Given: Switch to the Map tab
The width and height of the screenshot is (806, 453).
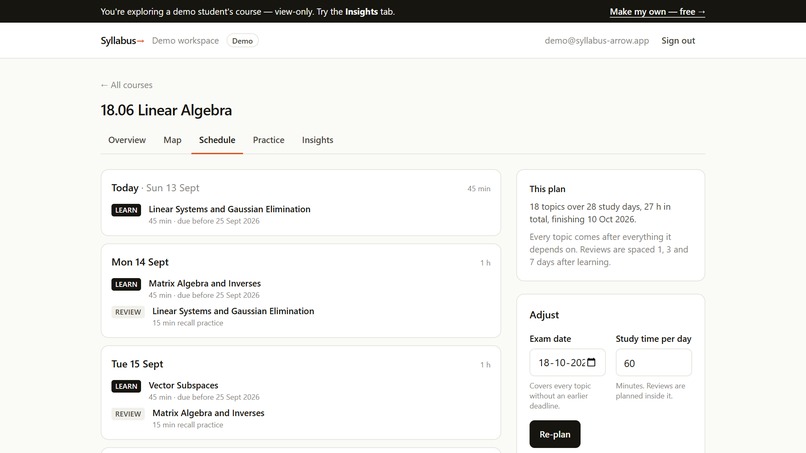Looking at the screenshot, I should point(172,140).
